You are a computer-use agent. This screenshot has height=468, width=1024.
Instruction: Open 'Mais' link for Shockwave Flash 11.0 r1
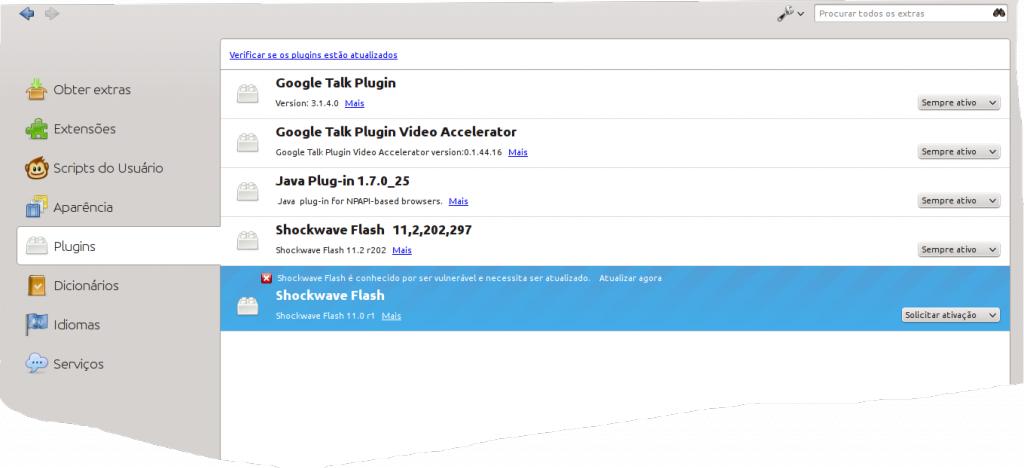point(391,315)
